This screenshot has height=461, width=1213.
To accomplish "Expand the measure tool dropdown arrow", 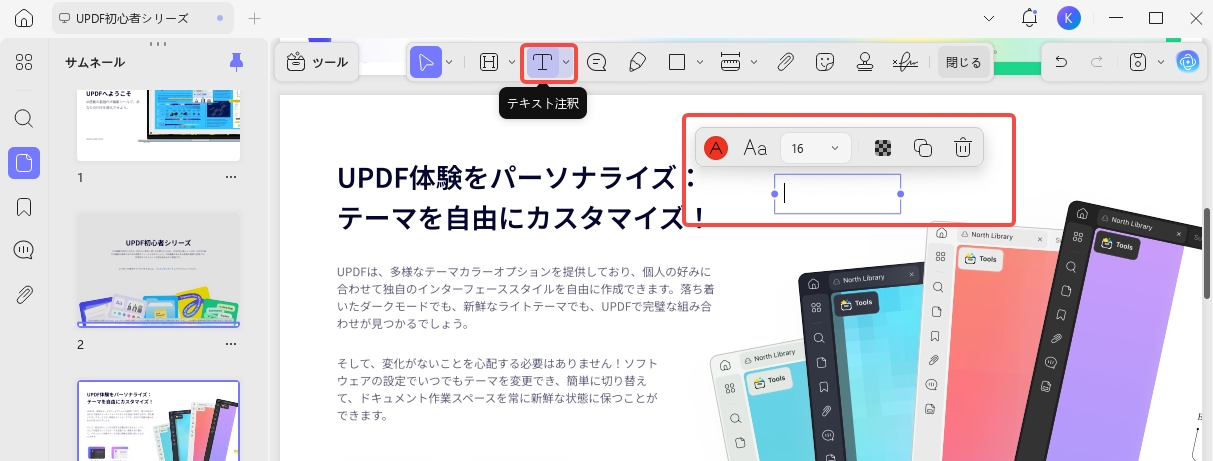I will 753,62.
